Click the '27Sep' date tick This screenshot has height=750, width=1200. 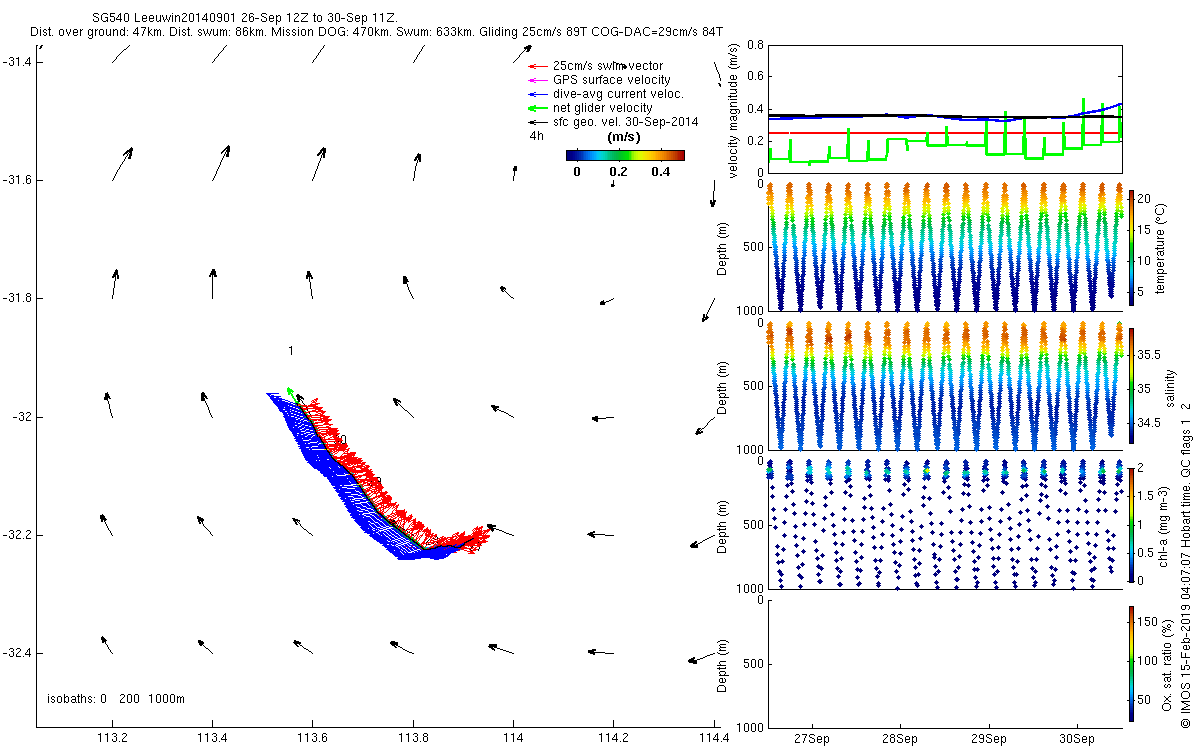811,739
